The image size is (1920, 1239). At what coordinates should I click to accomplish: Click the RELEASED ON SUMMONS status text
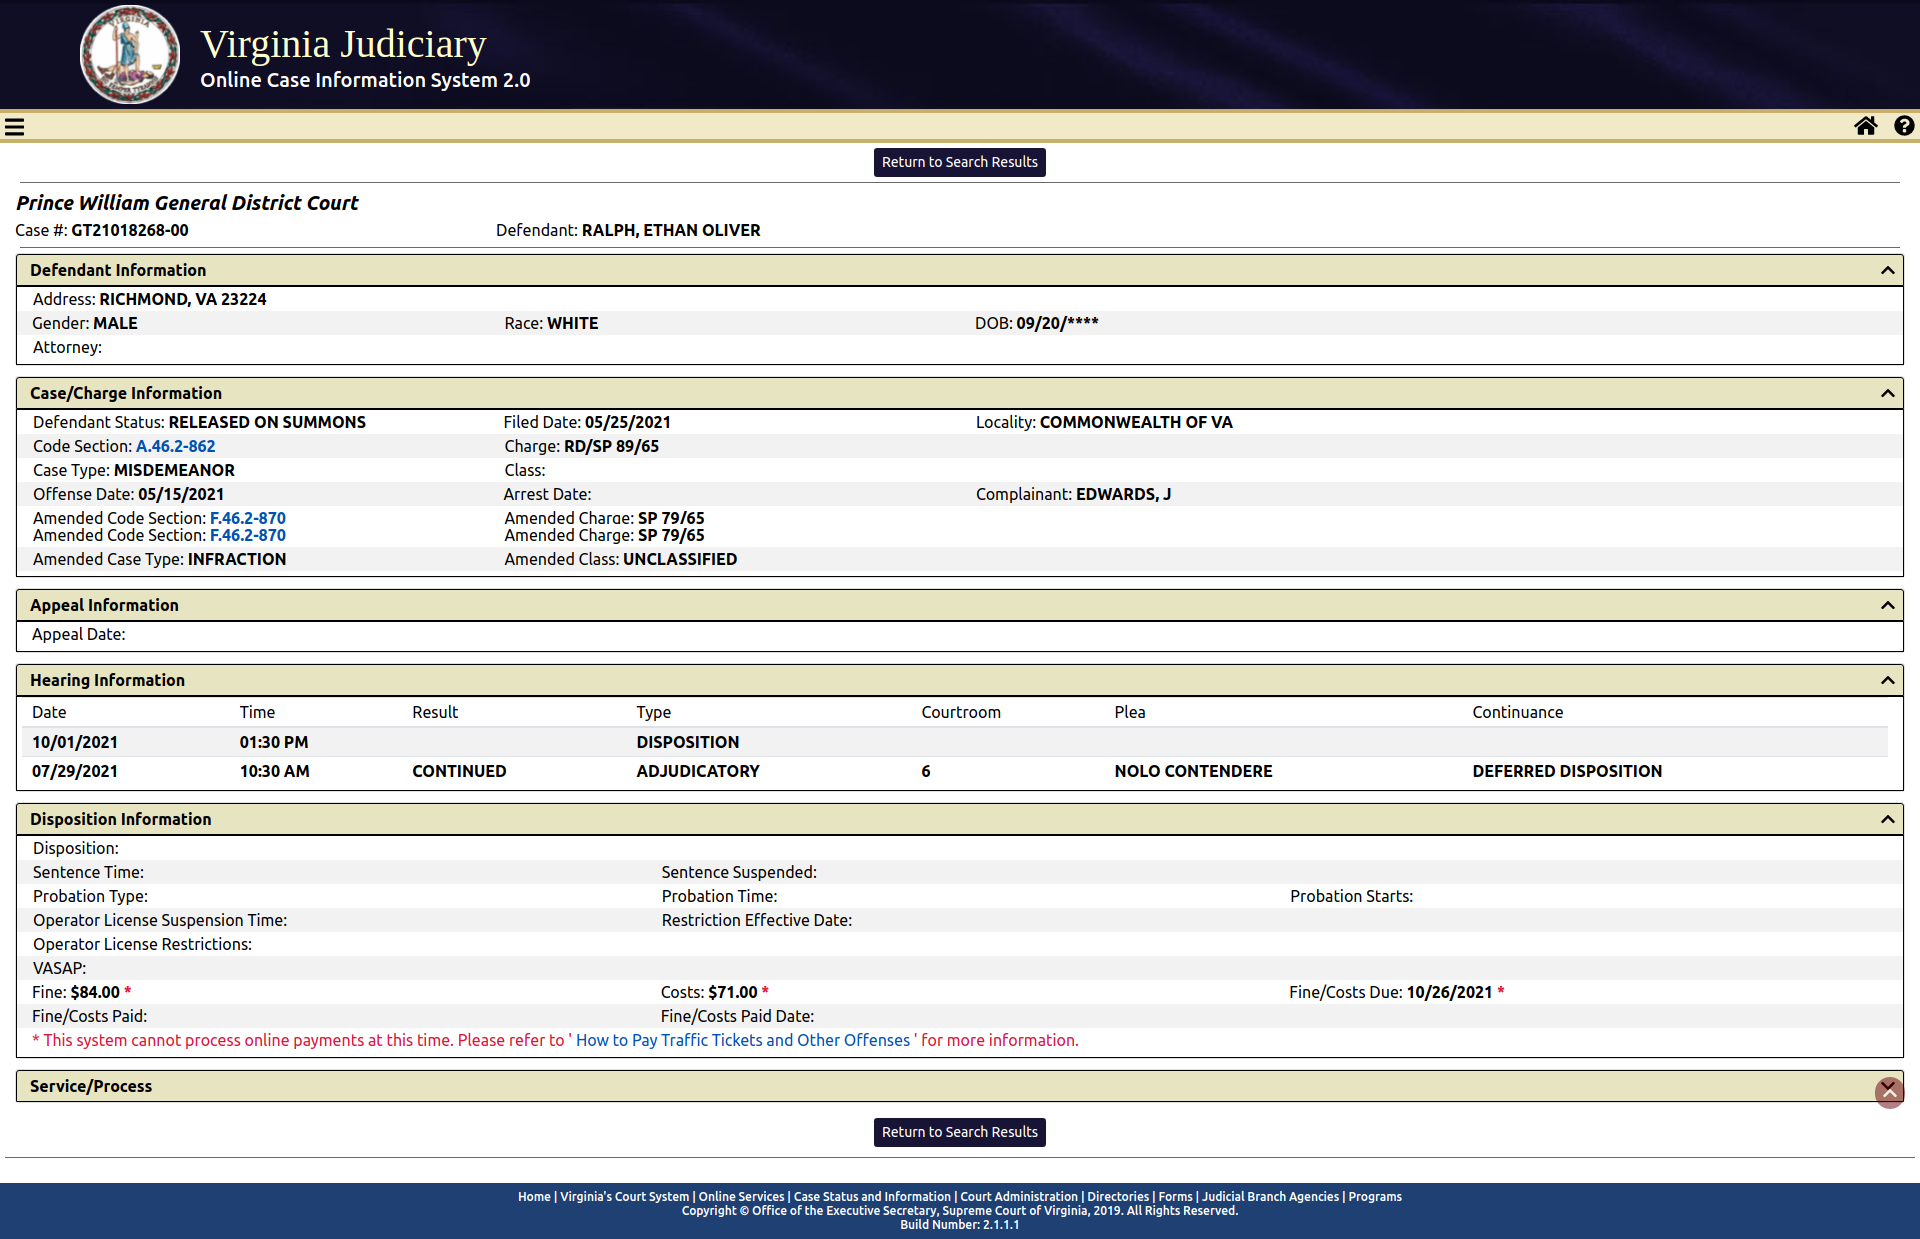267,422
